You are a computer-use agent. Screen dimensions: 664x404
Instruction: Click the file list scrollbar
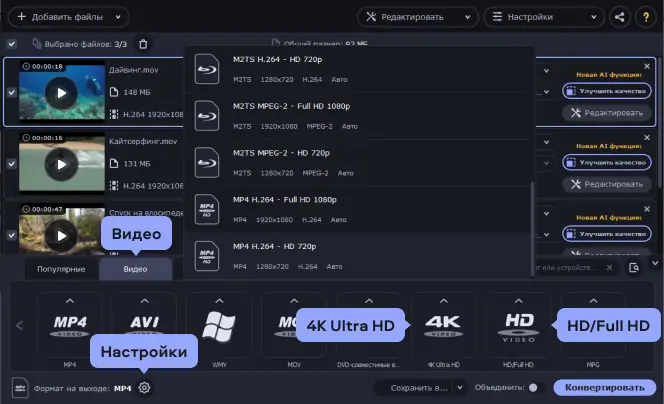point(661,123)
